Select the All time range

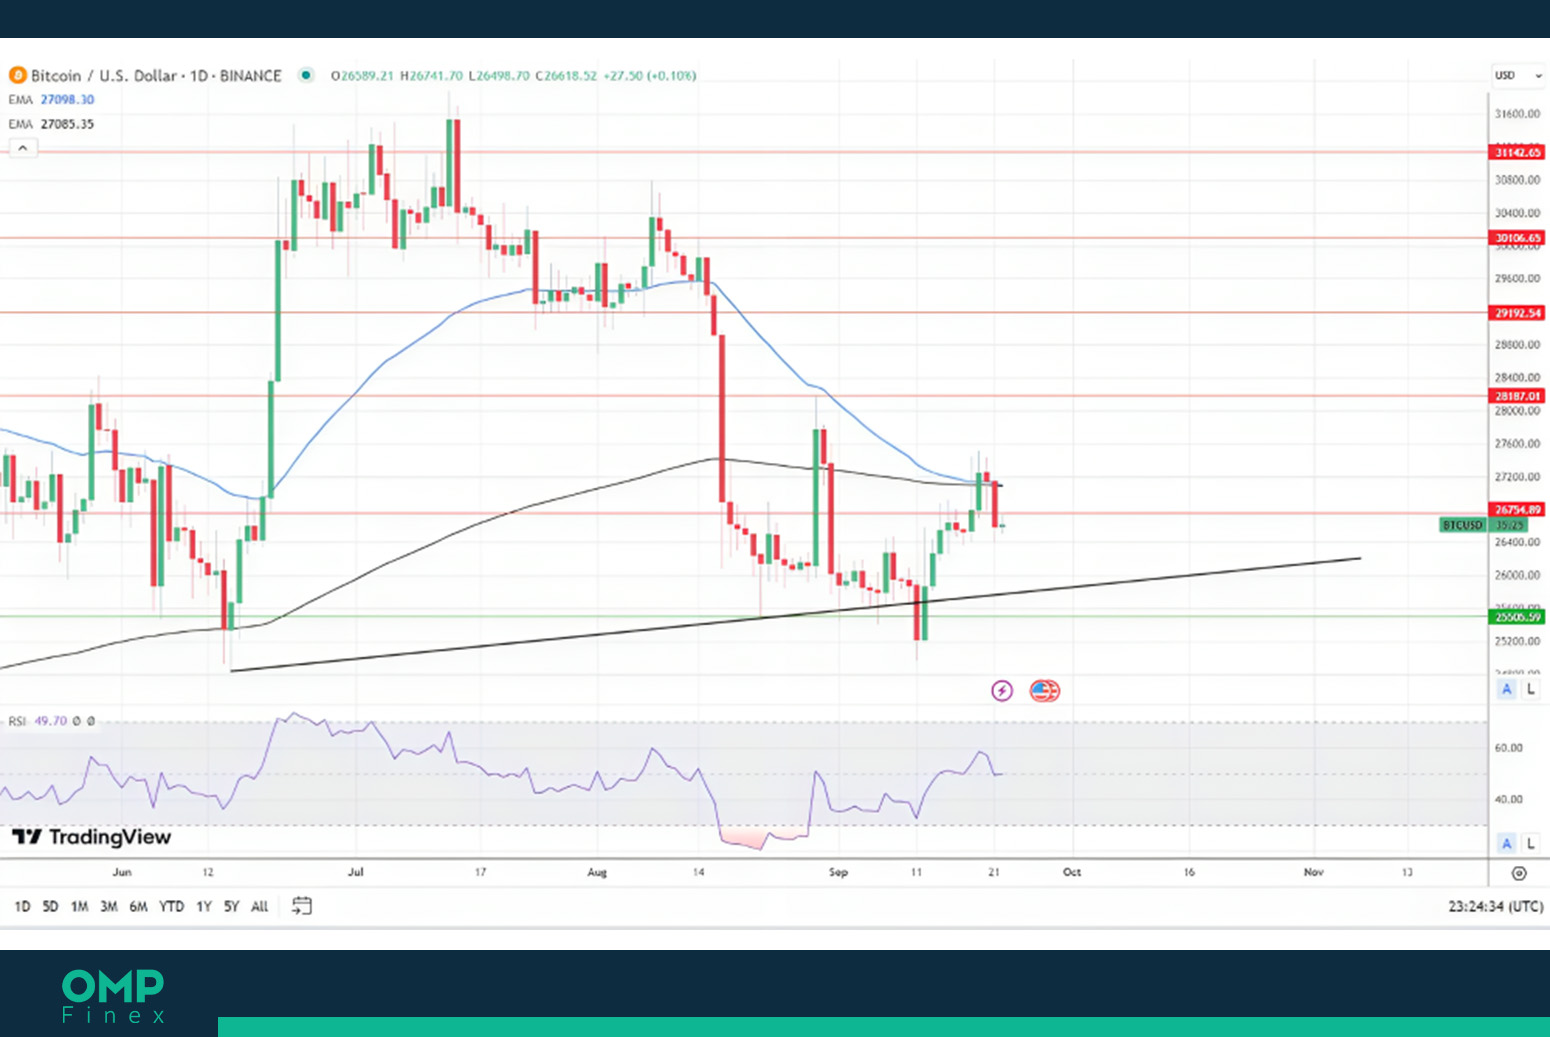[260, 906]
